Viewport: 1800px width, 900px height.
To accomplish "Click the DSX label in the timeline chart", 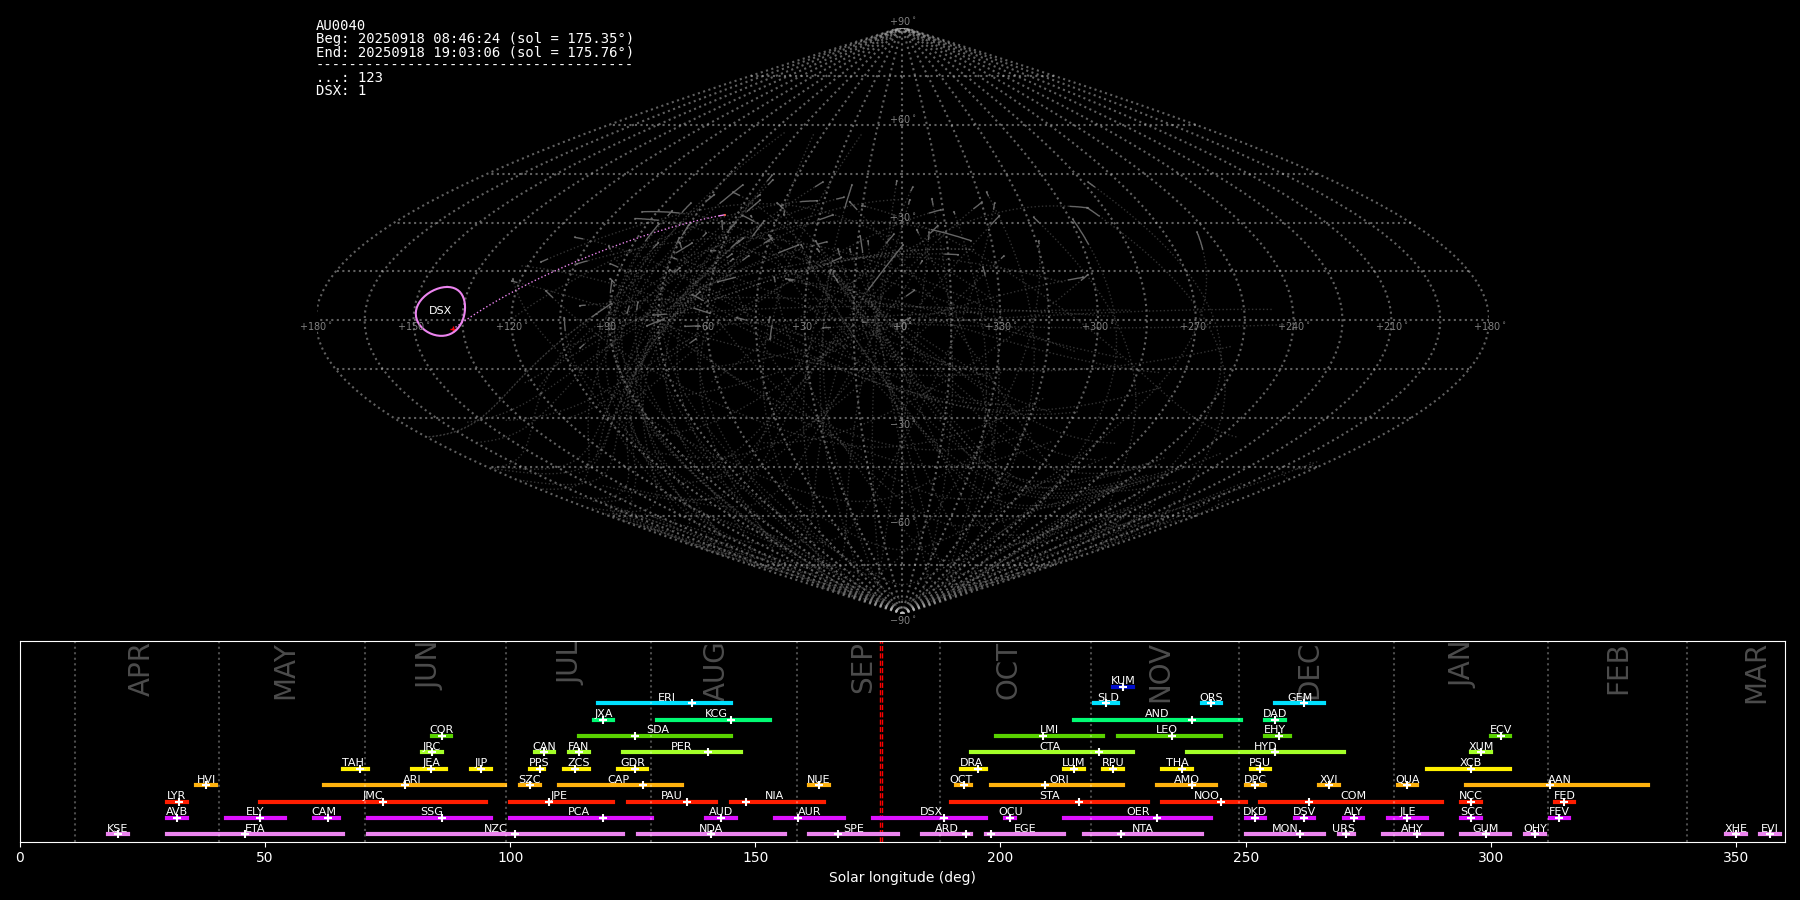I will pos(931,812).
